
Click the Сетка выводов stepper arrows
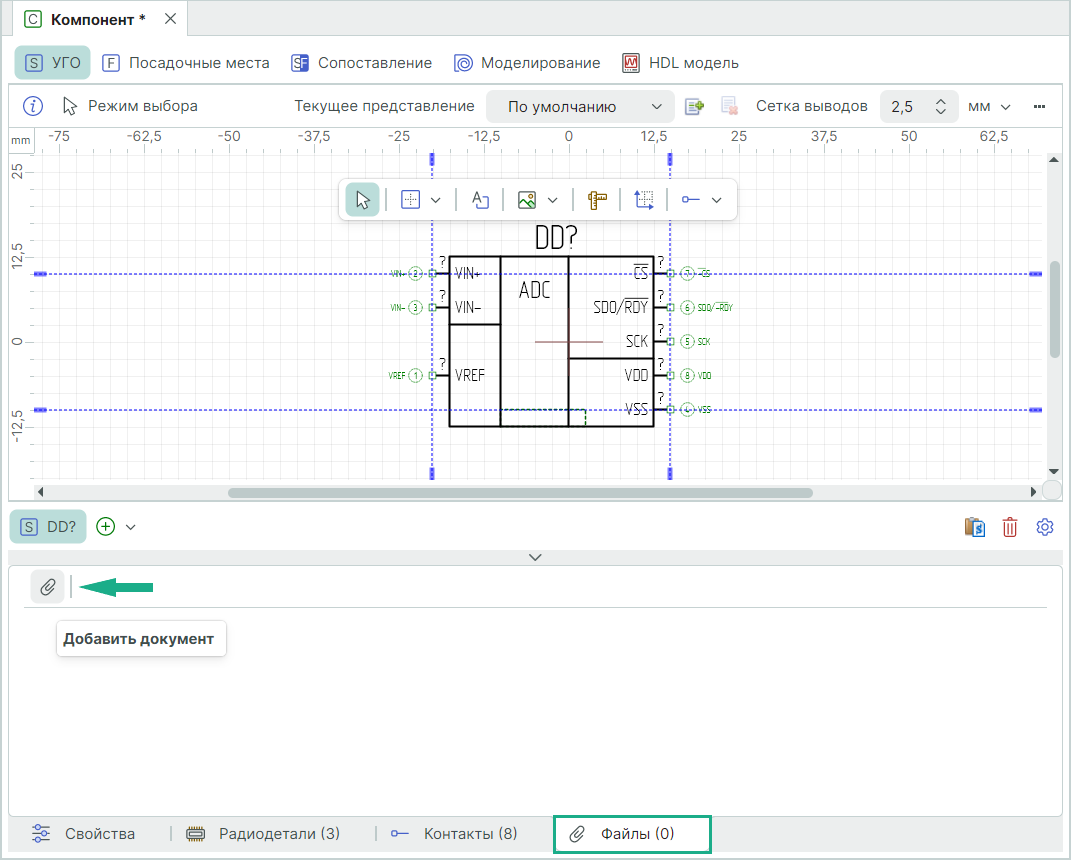click(940, 107)
